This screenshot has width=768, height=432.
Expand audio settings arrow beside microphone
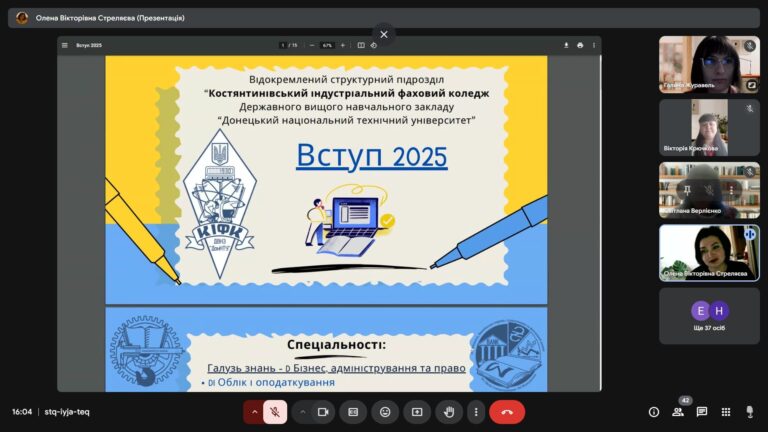(254, 412)
